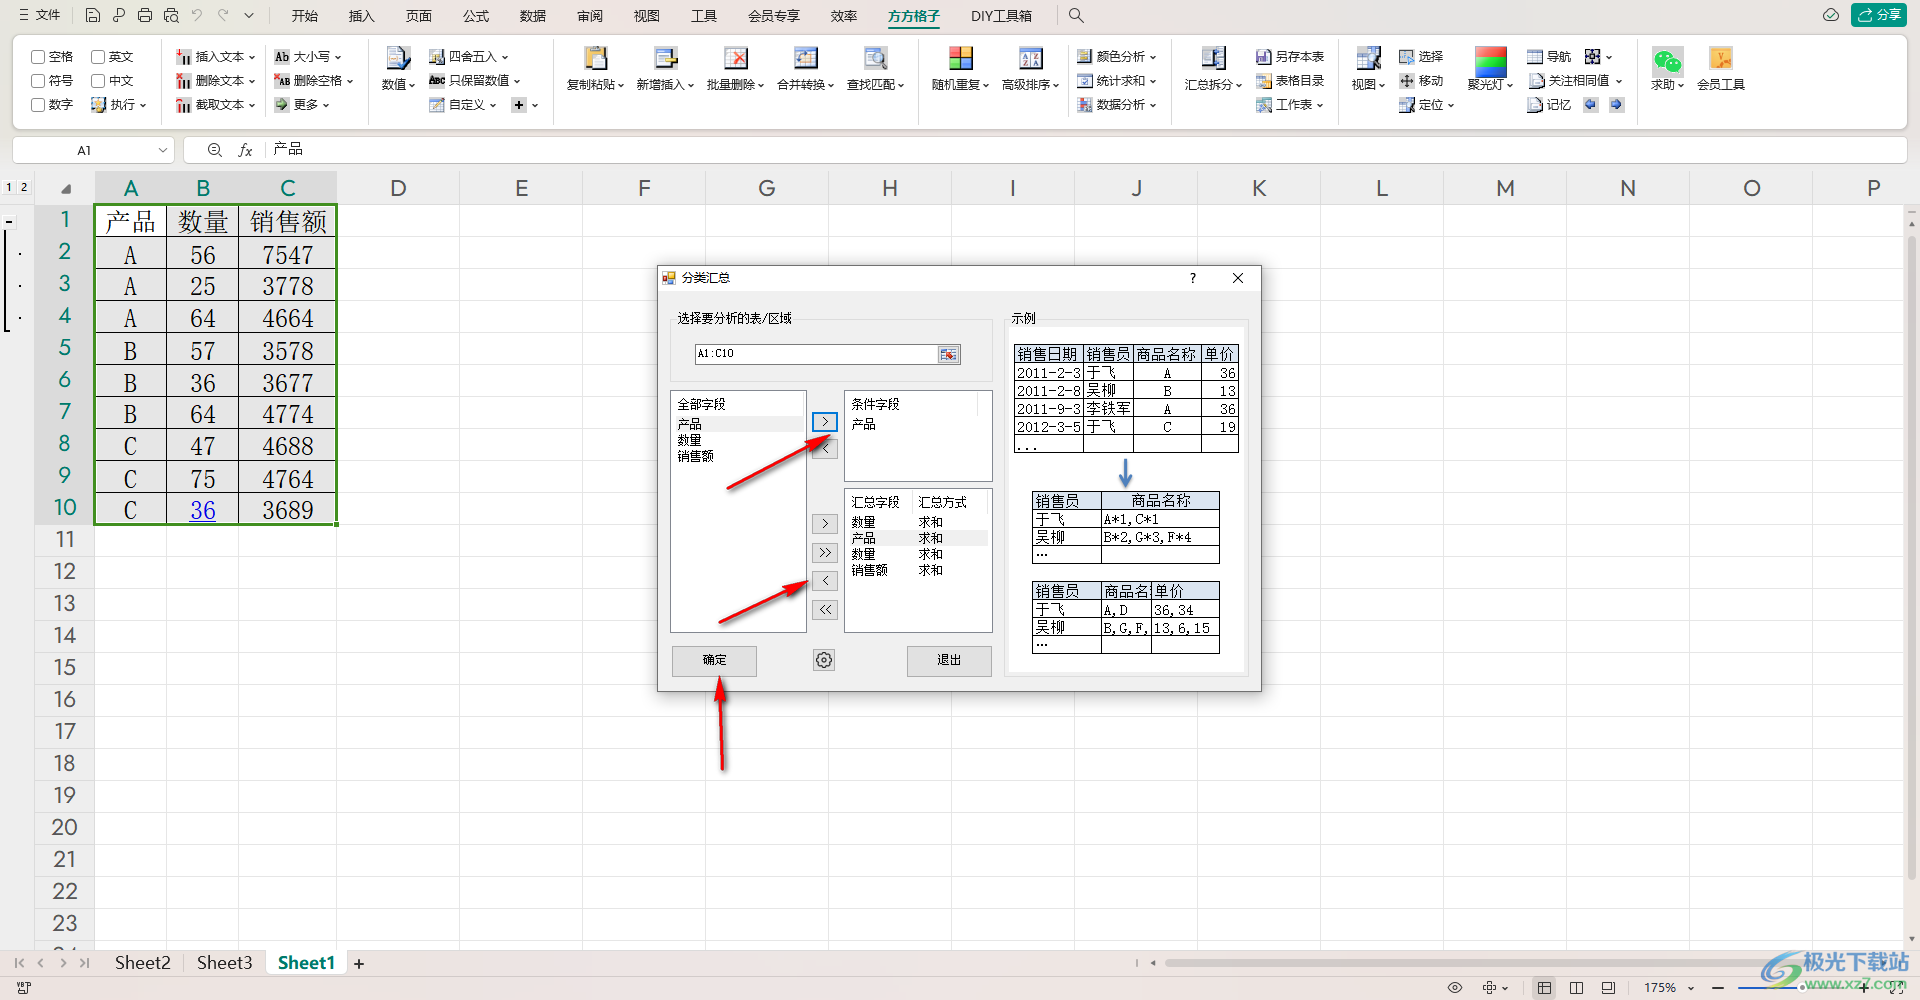The width and height of the screenshot is (1920, 1000).
Task: Click the 退出 button
Action: point(948,660)
